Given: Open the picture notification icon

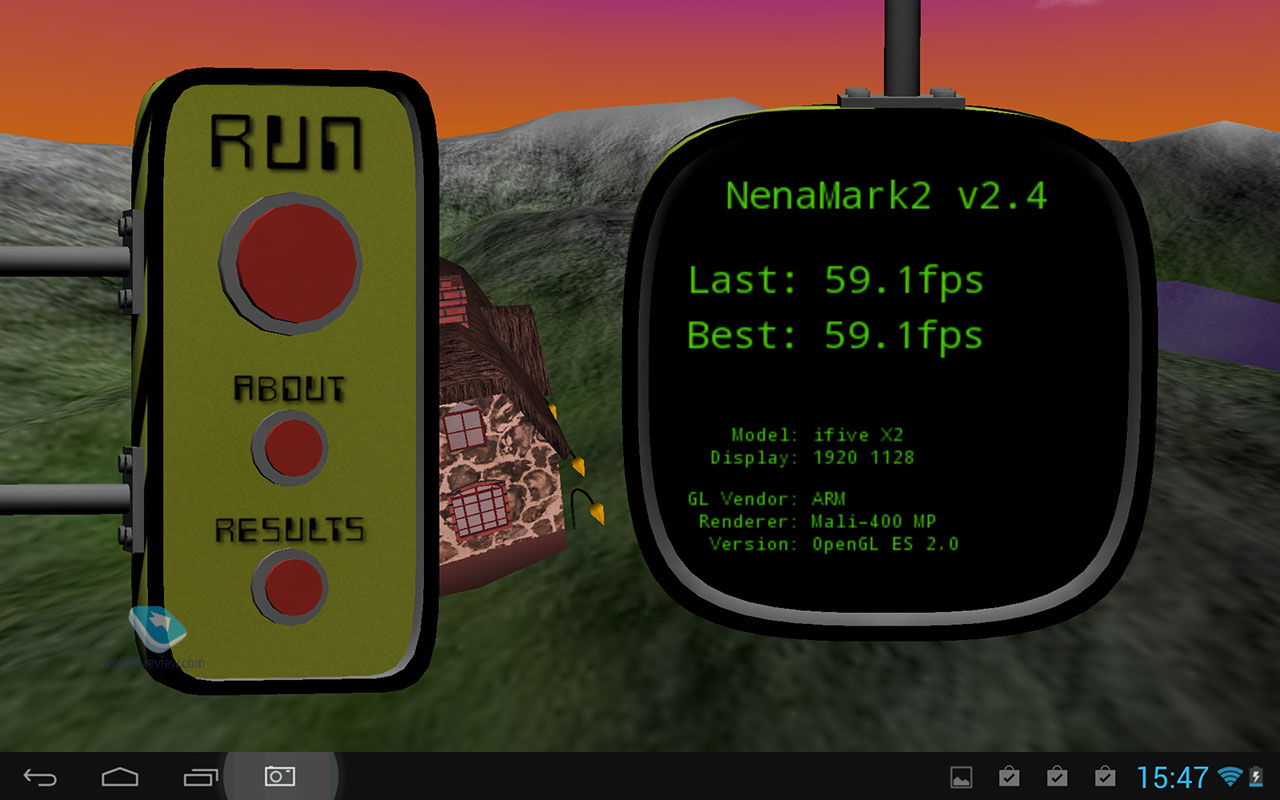Looking at the screenshot, I should click(961, 777).
